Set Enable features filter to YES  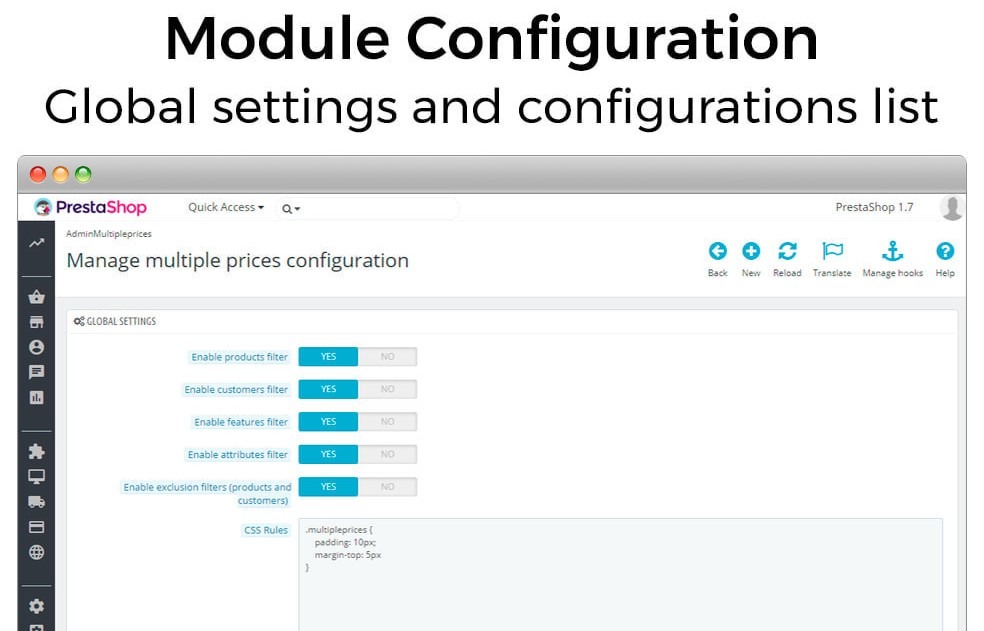pyautogui.click(x=328, y=422)
